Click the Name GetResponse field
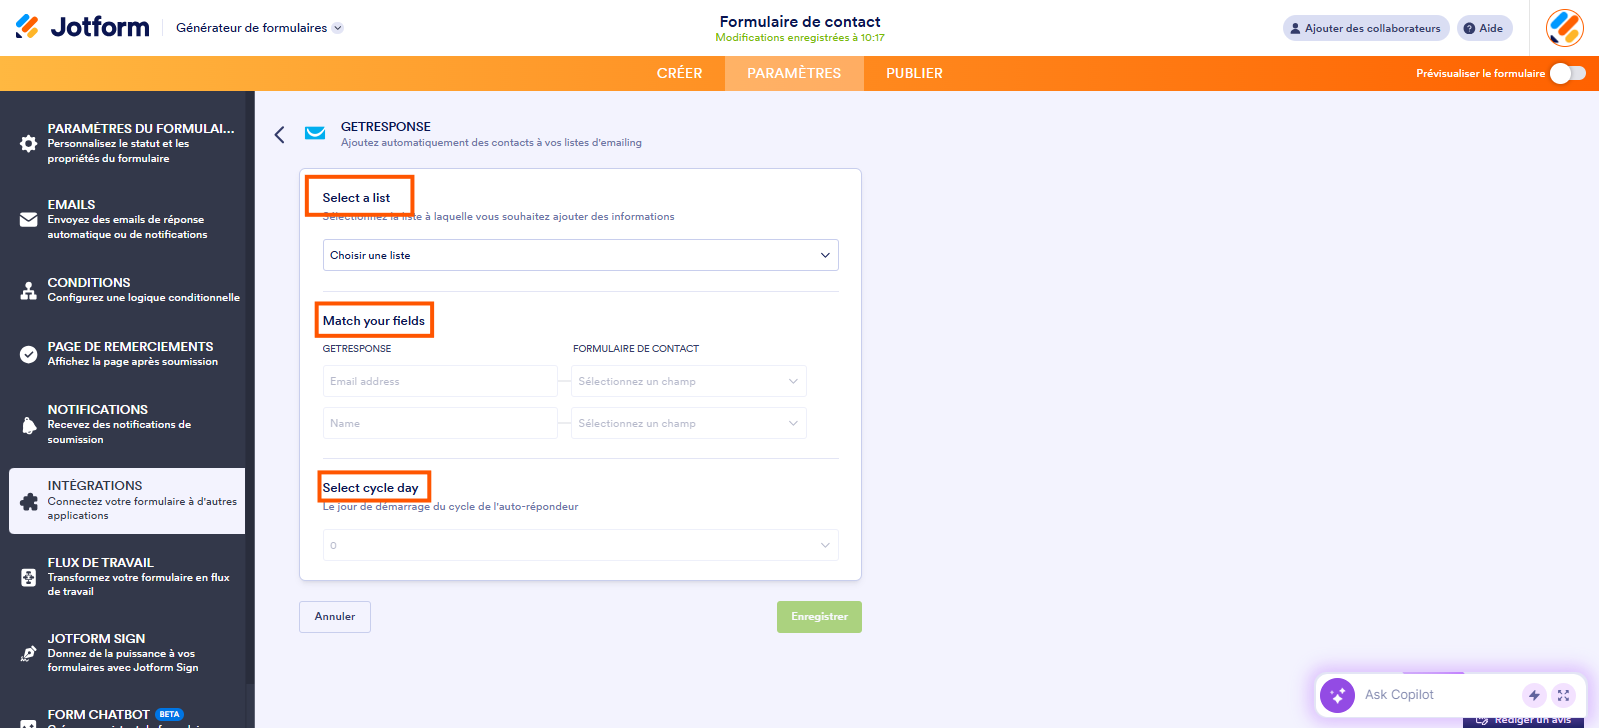1599x728 pixels. pos(440,423)
